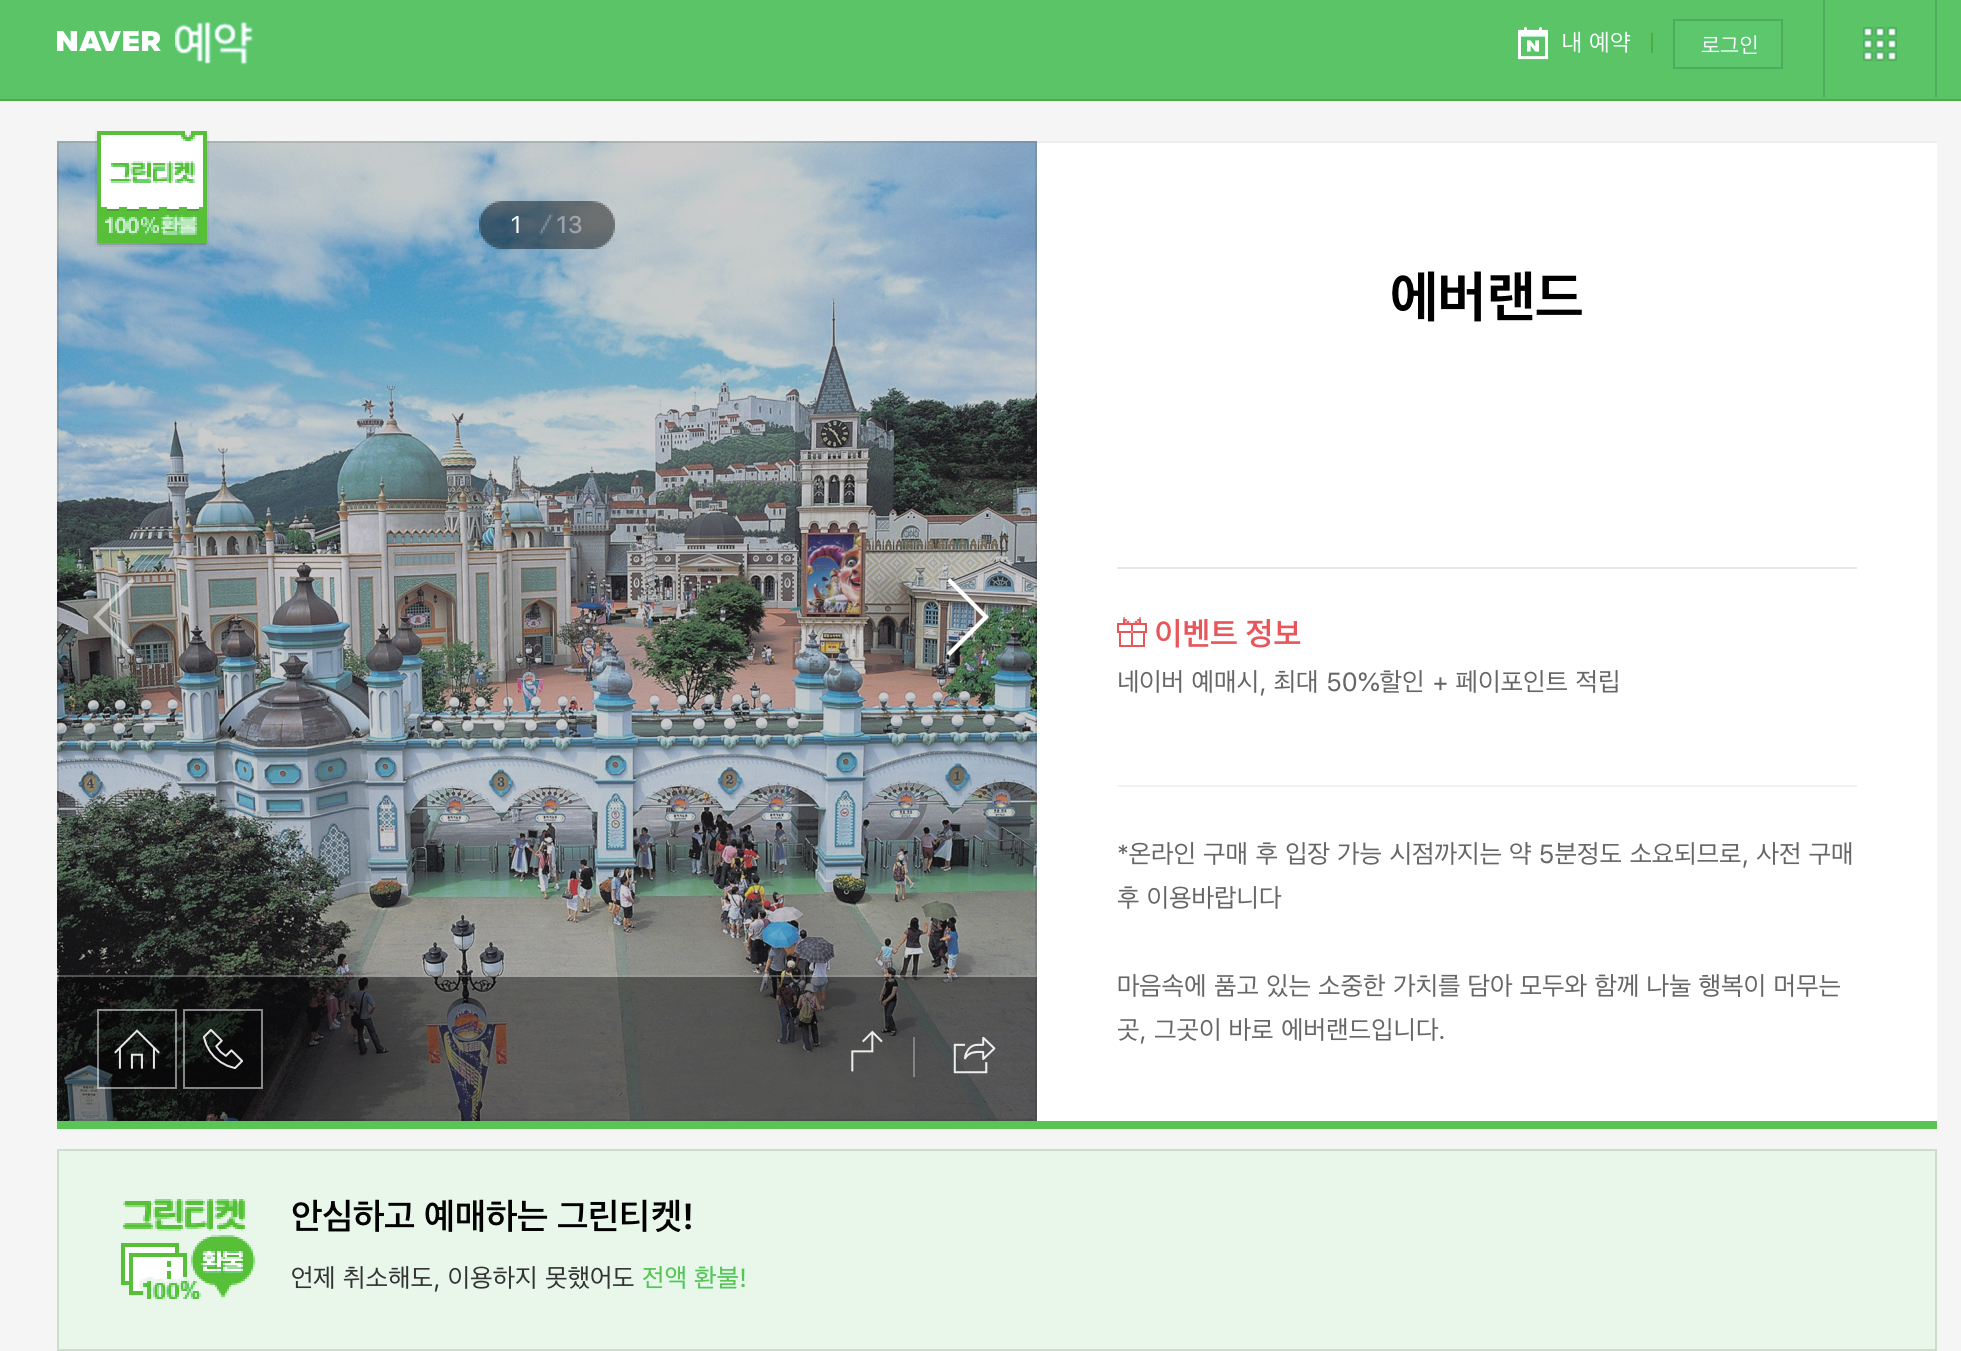Viewport: 1961px width, 1351px height.
Task: Click the share icon on the photo
Action: [x=973, y=1055]
